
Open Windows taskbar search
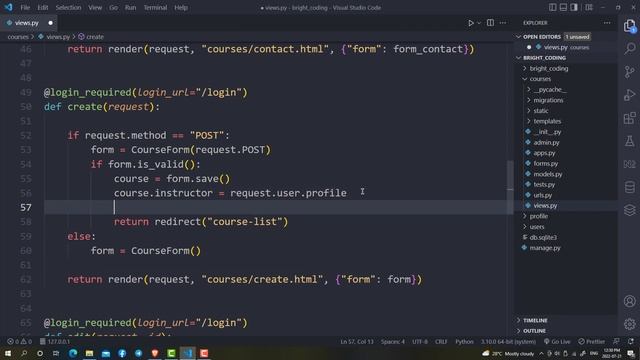[x=24, y=353]
